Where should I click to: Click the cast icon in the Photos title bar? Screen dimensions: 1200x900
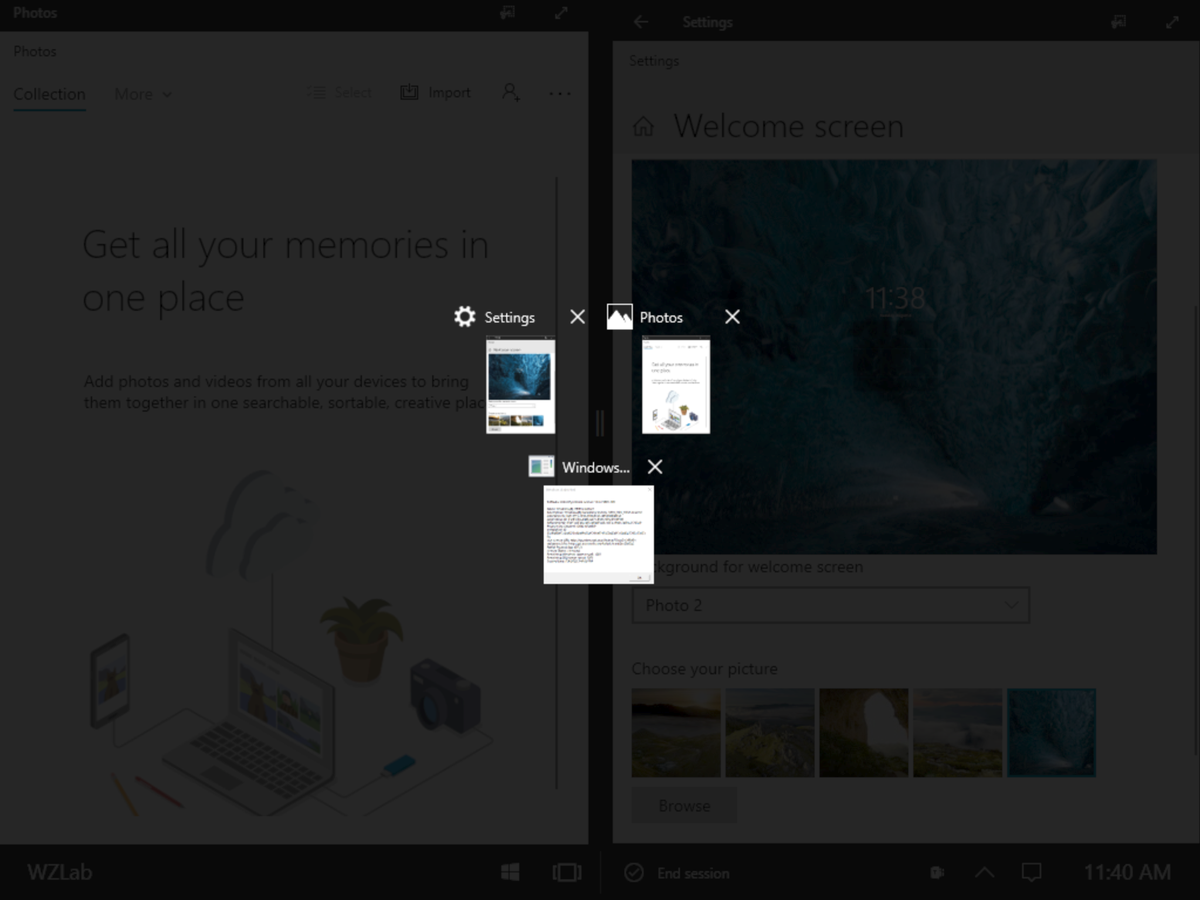click(508, 13)
